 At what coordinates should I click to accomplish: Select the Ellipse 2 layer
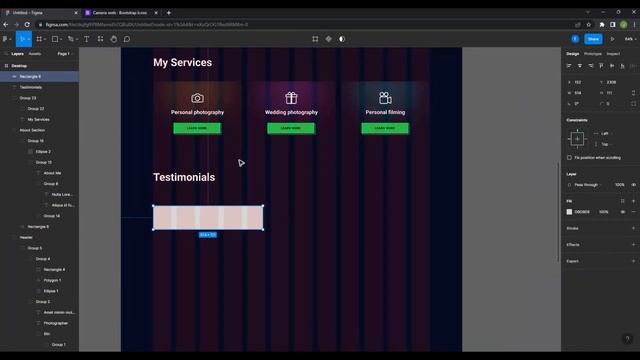40,151
